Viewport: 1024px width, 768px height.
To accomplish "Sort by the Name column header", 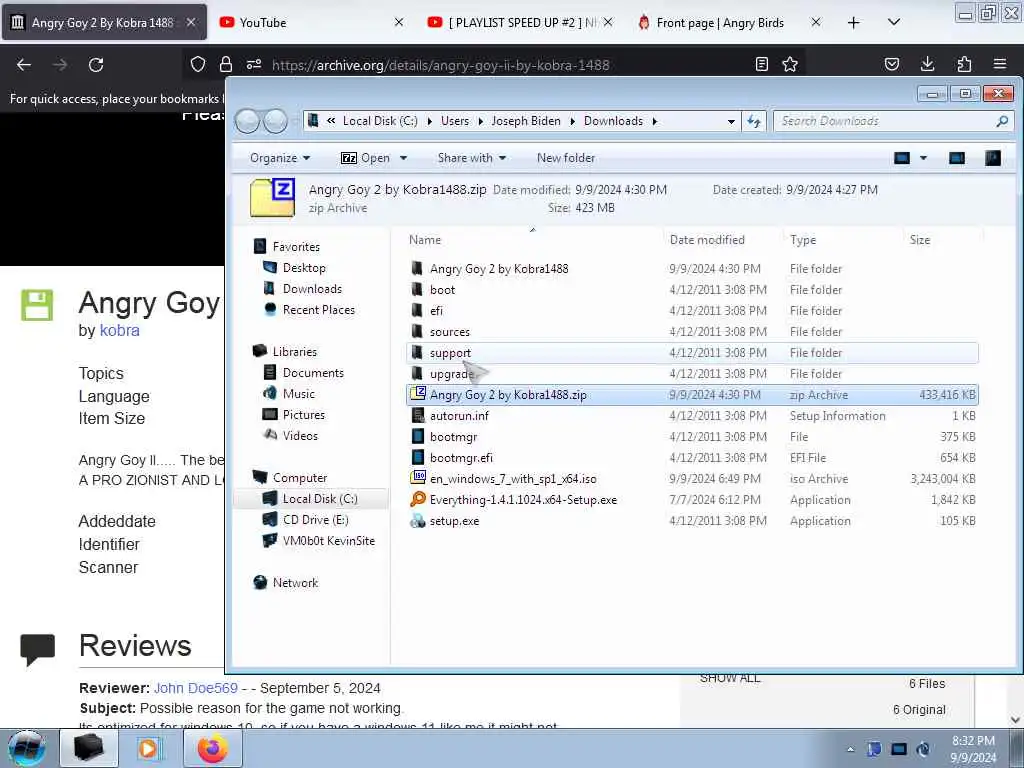I will [x=533, y=240].
